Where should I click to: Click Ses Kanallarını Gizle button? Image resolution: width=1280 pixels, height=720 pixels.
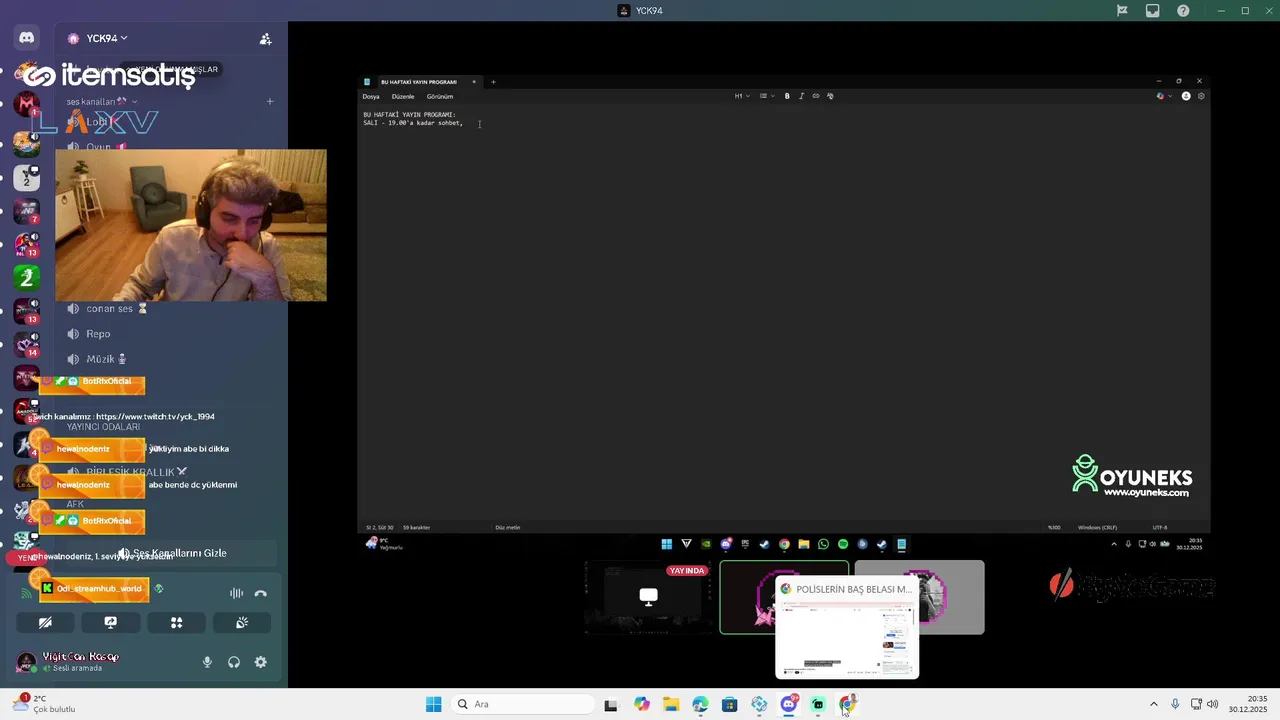coord(172,553)
